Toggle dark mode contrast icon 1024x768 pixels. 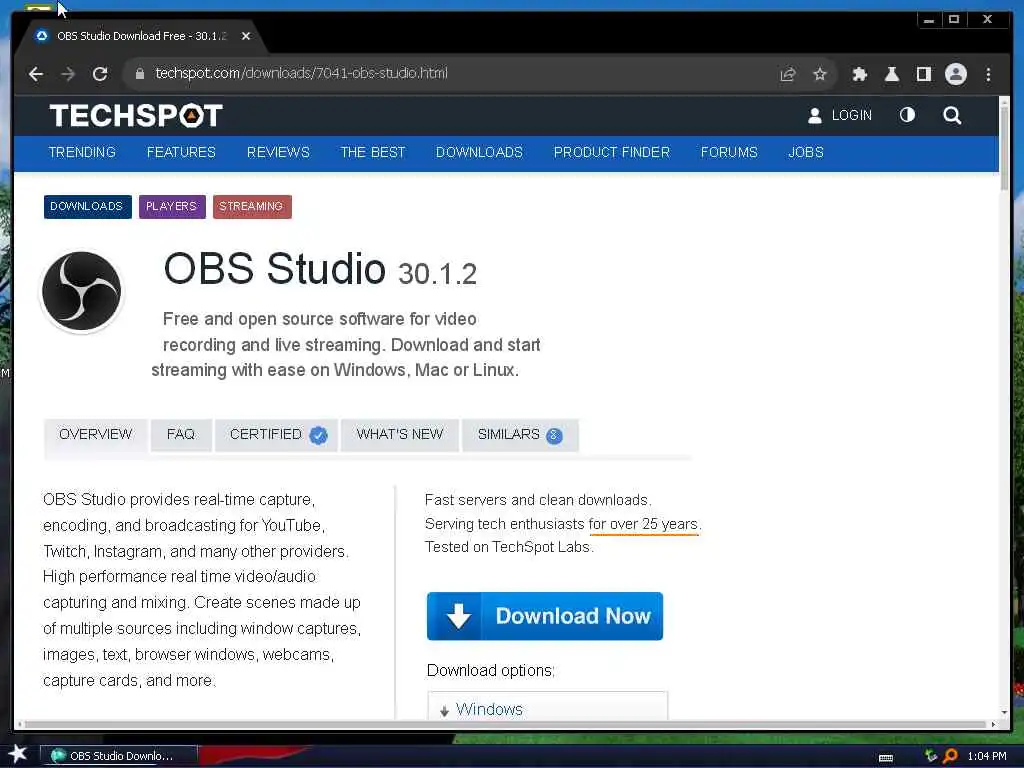click(907, 116)
